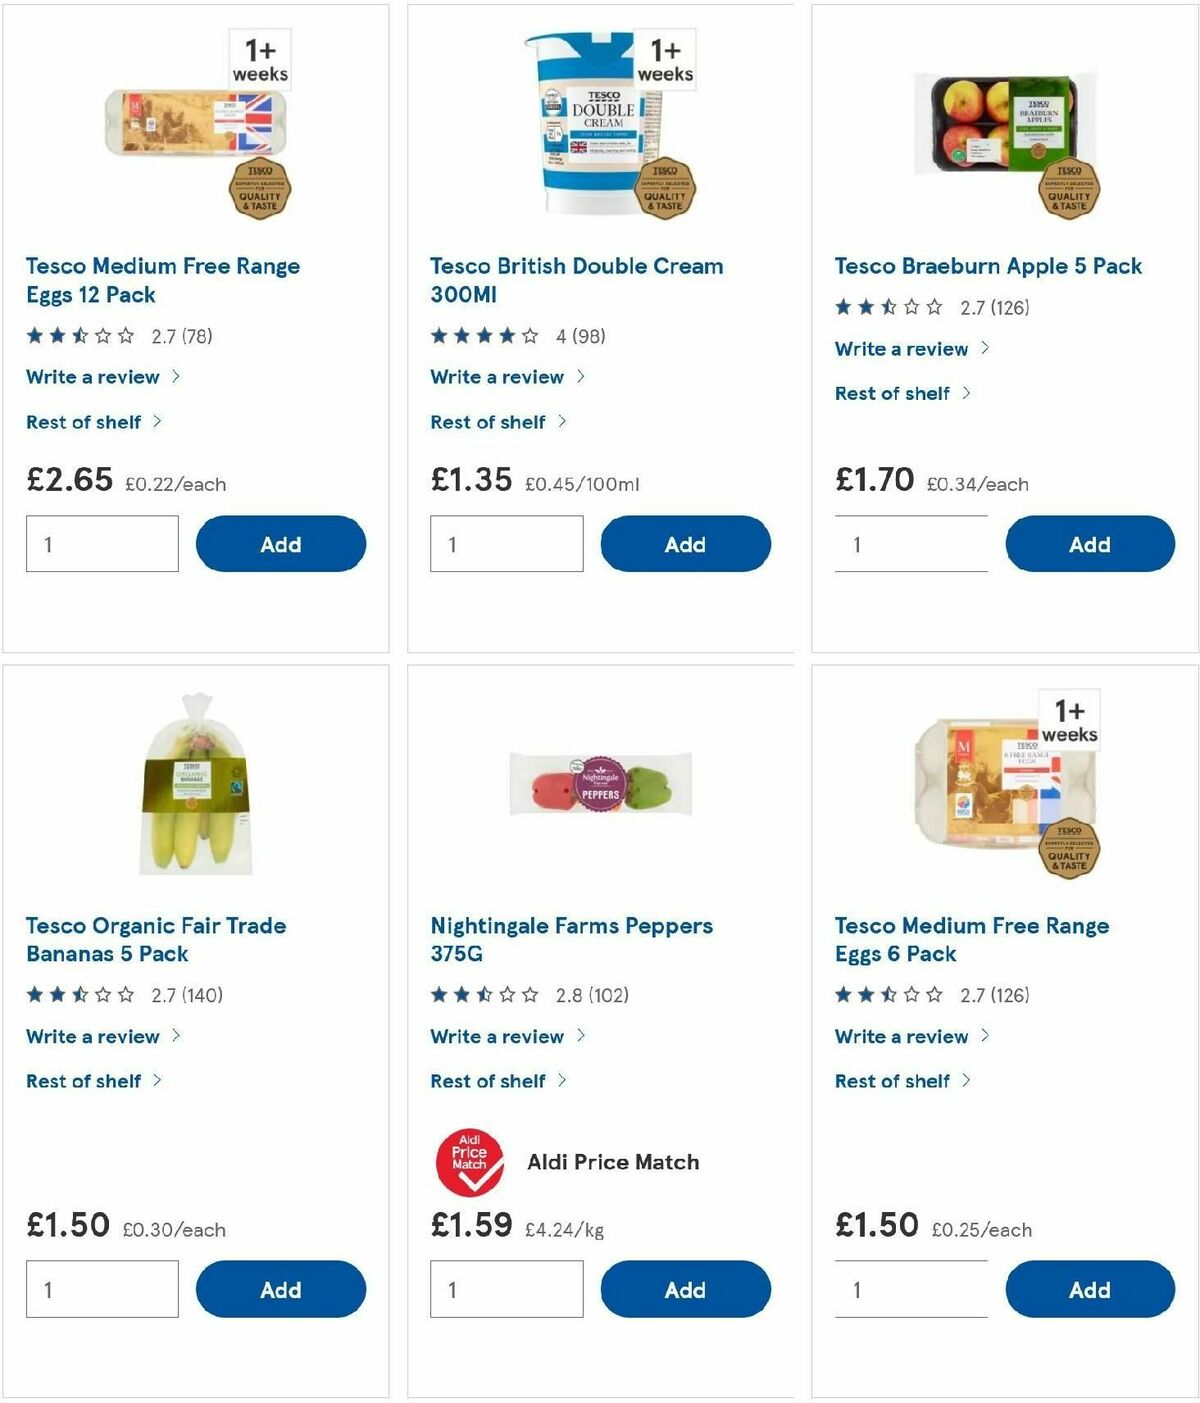Open Tesco Medium Free Range Eggs 12 Pack page
1200x1403 pixels.
pyautogui.click(x=163, y=280)
